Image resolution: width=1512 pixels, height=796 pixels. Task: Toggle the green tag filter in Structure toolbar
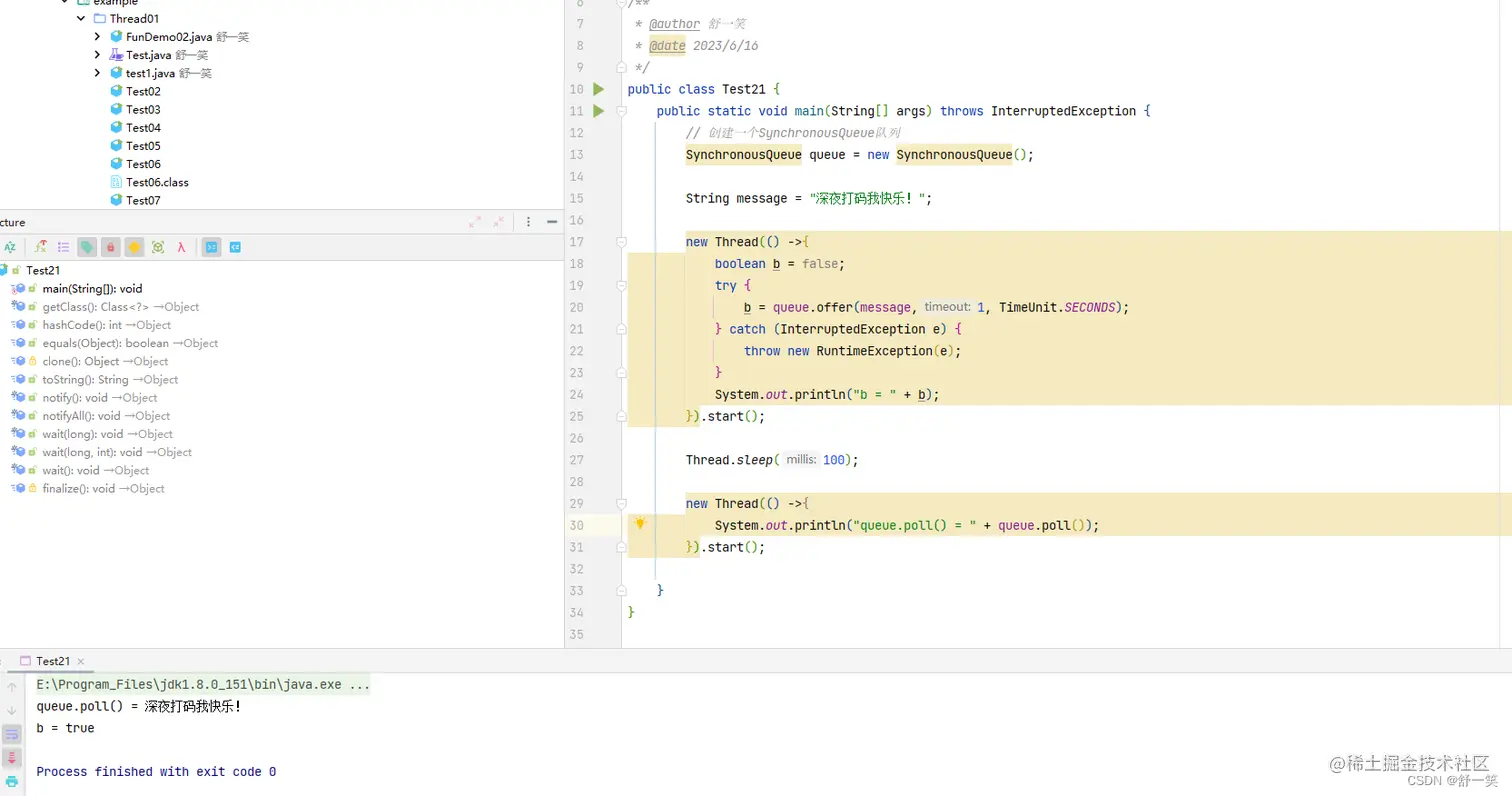tap(87, 247)
